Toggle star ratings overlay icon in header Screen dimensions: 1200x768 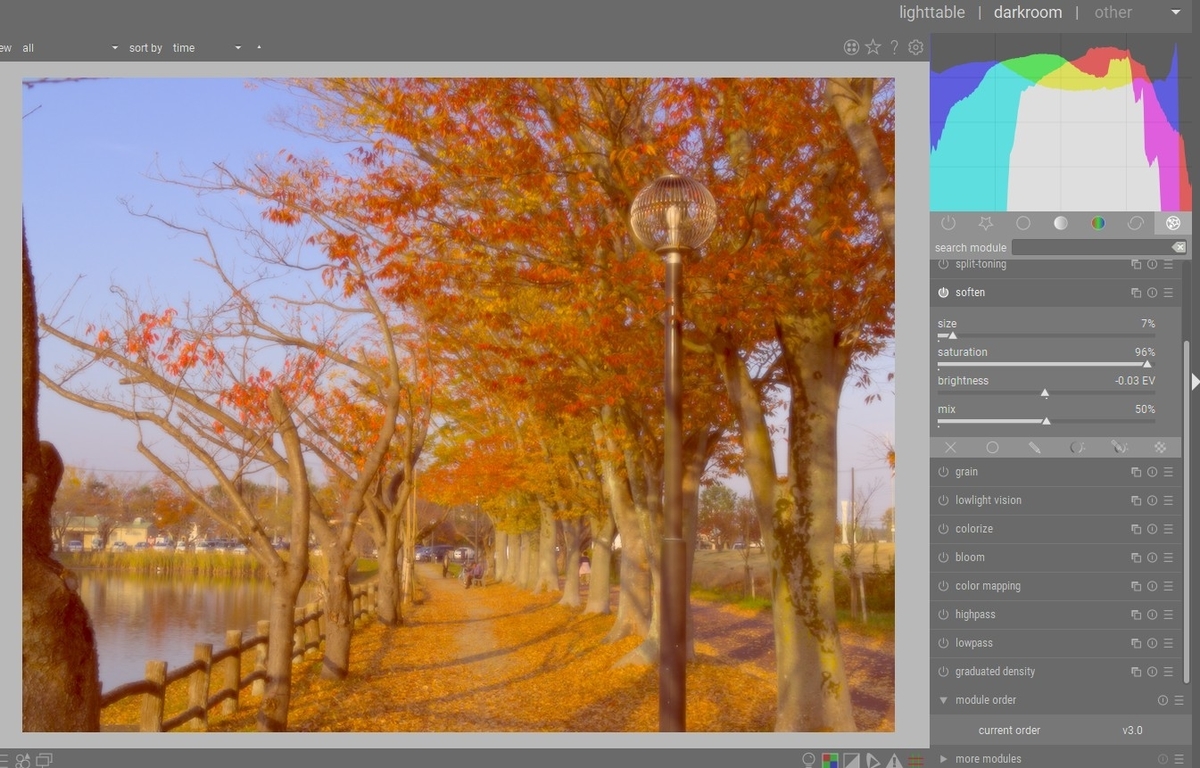click(x=873, y=47)
